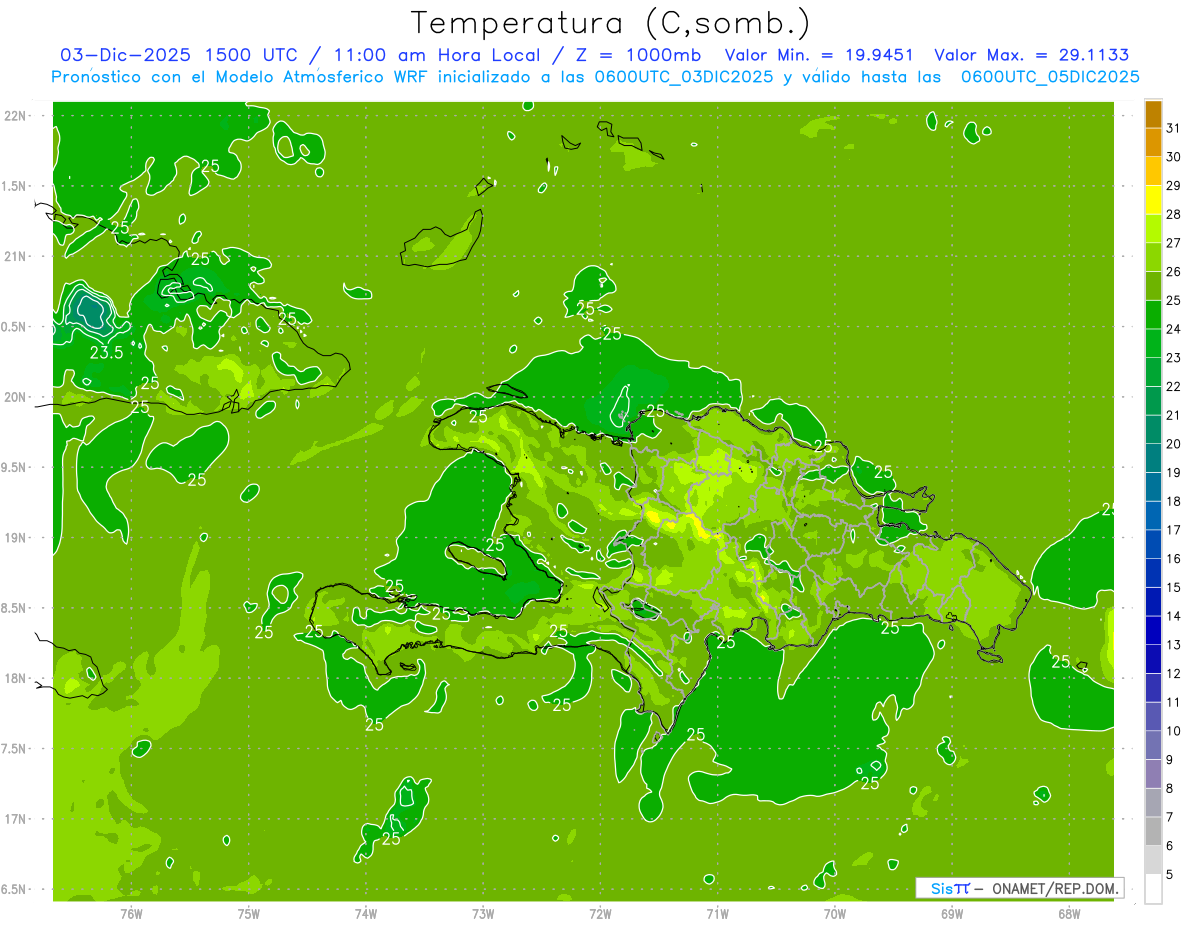Click the 18N latitude label
The height and width of the screenshot is (927, 1200).
pos(16,678)
